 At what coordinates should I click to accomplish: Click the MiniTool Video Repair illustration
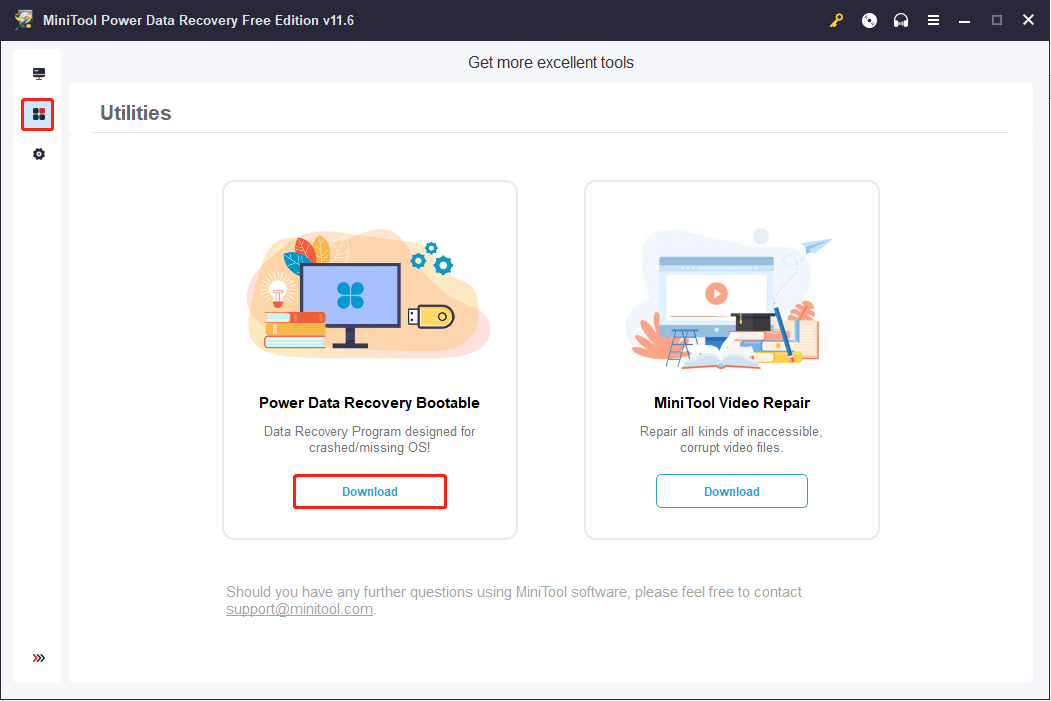pyautogui.click(x=728, y=299)
